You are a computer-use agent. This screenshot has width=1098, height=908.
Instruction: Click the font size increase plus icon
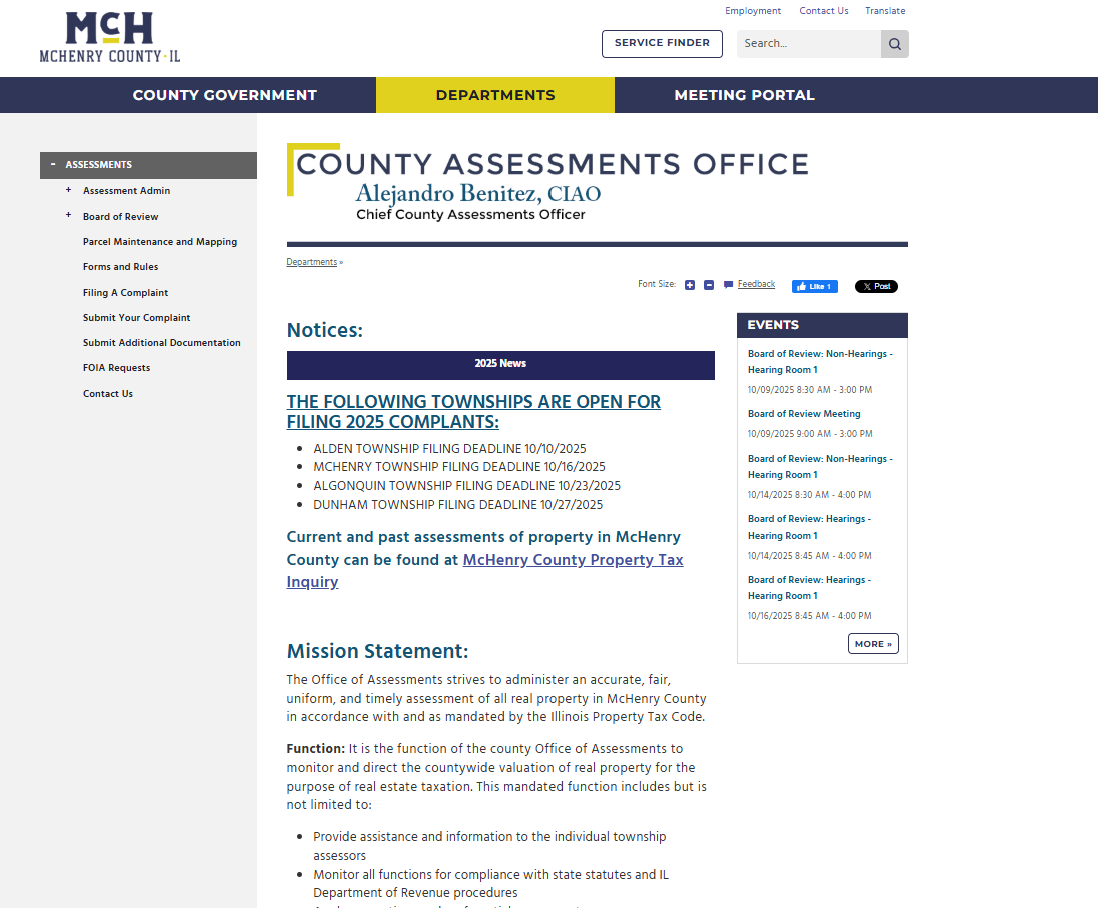click(690, 285)
